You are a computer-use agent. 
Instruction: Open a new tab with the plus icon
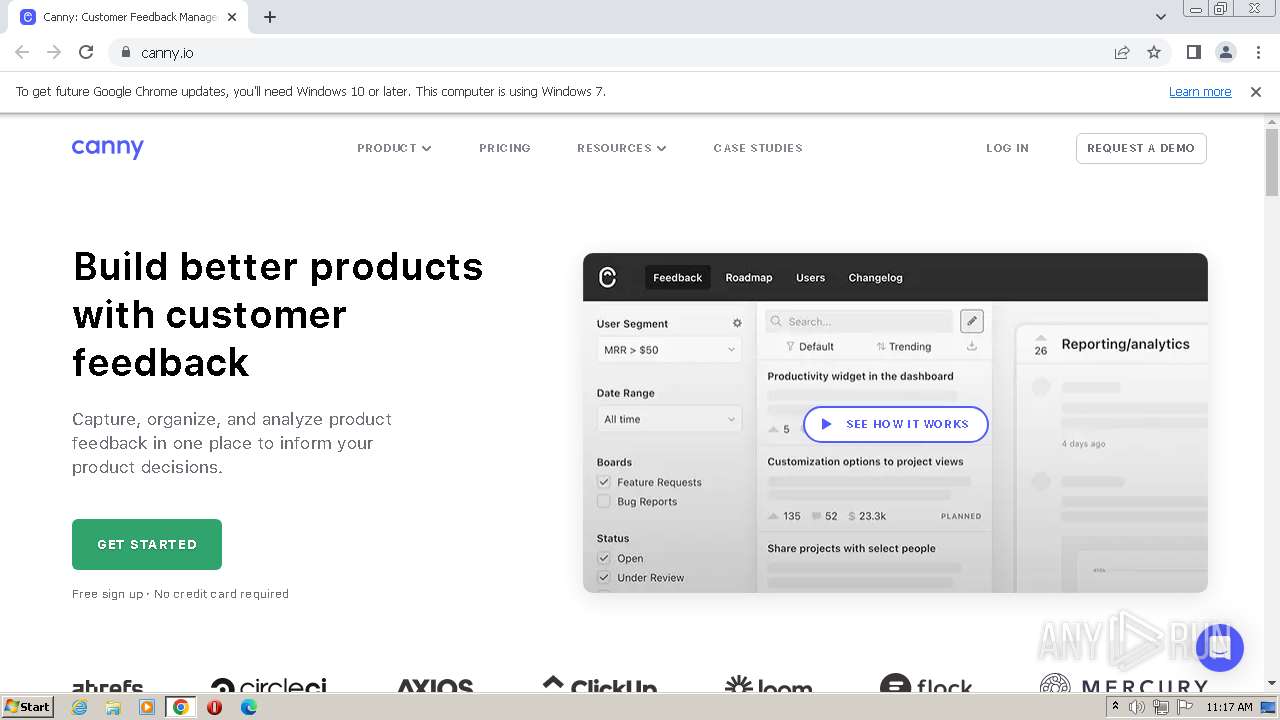point(270,17)
